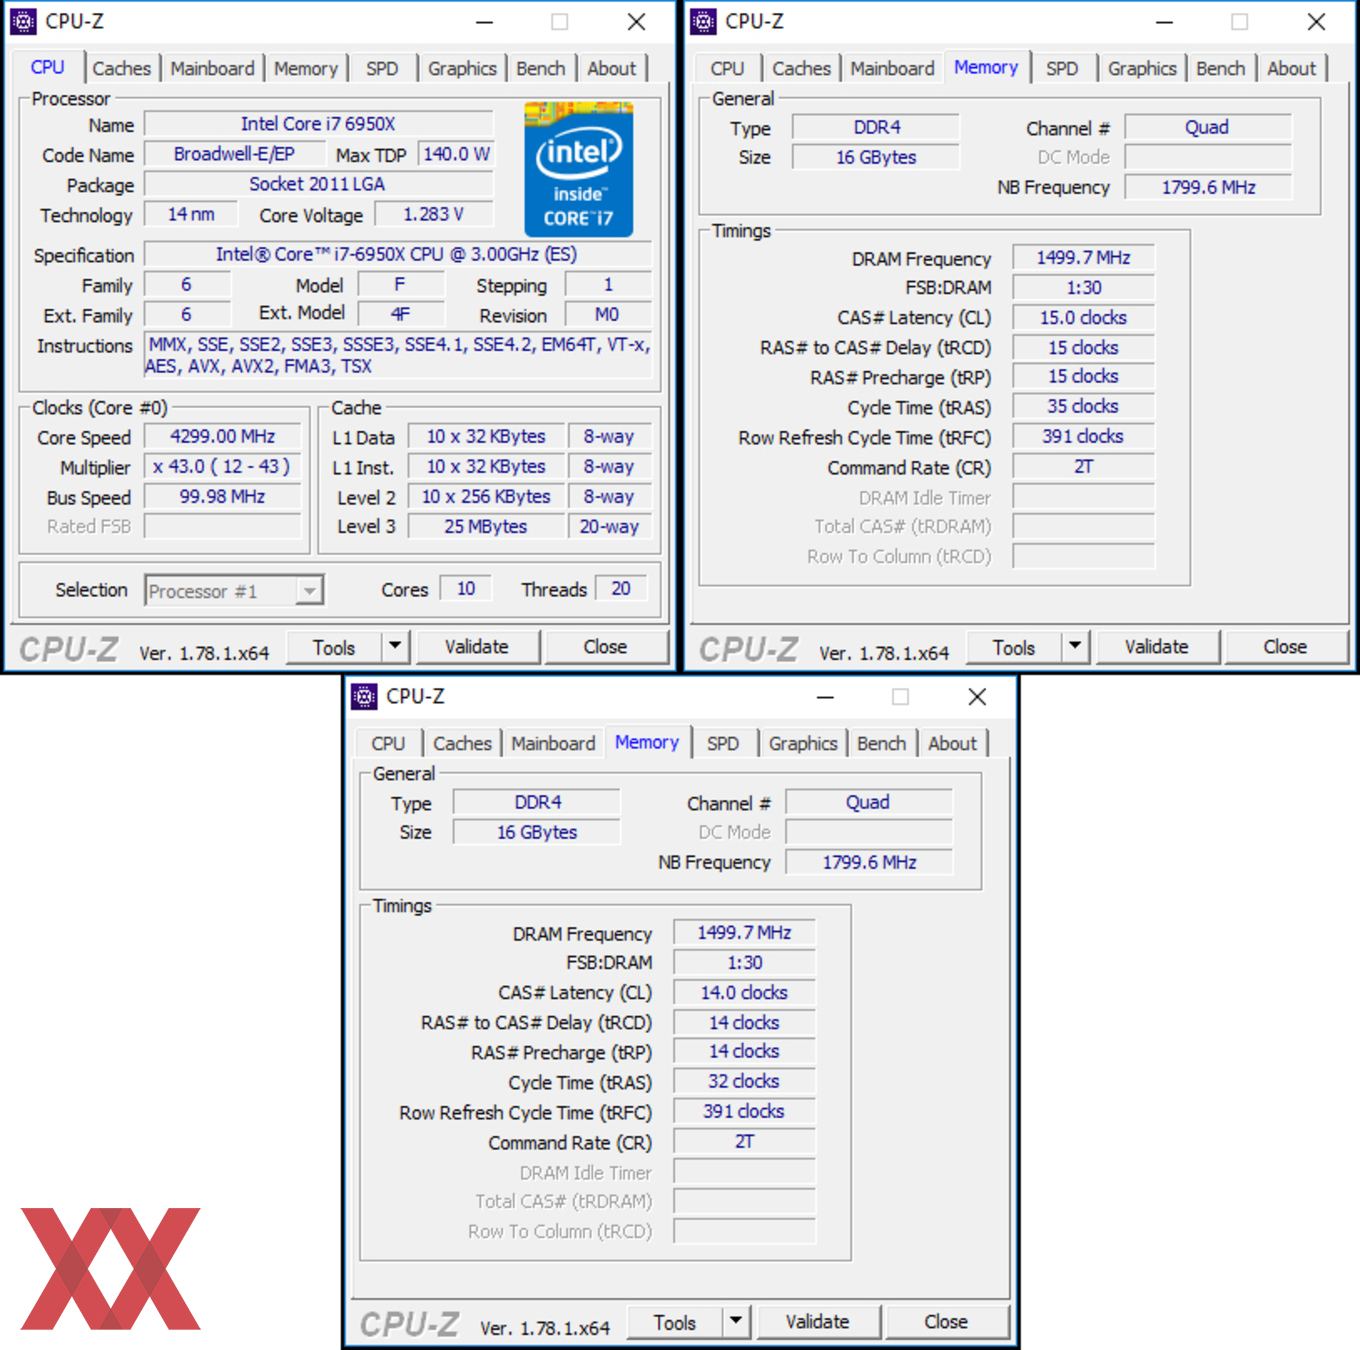Open About tab in top-right window

(1292, 68)
